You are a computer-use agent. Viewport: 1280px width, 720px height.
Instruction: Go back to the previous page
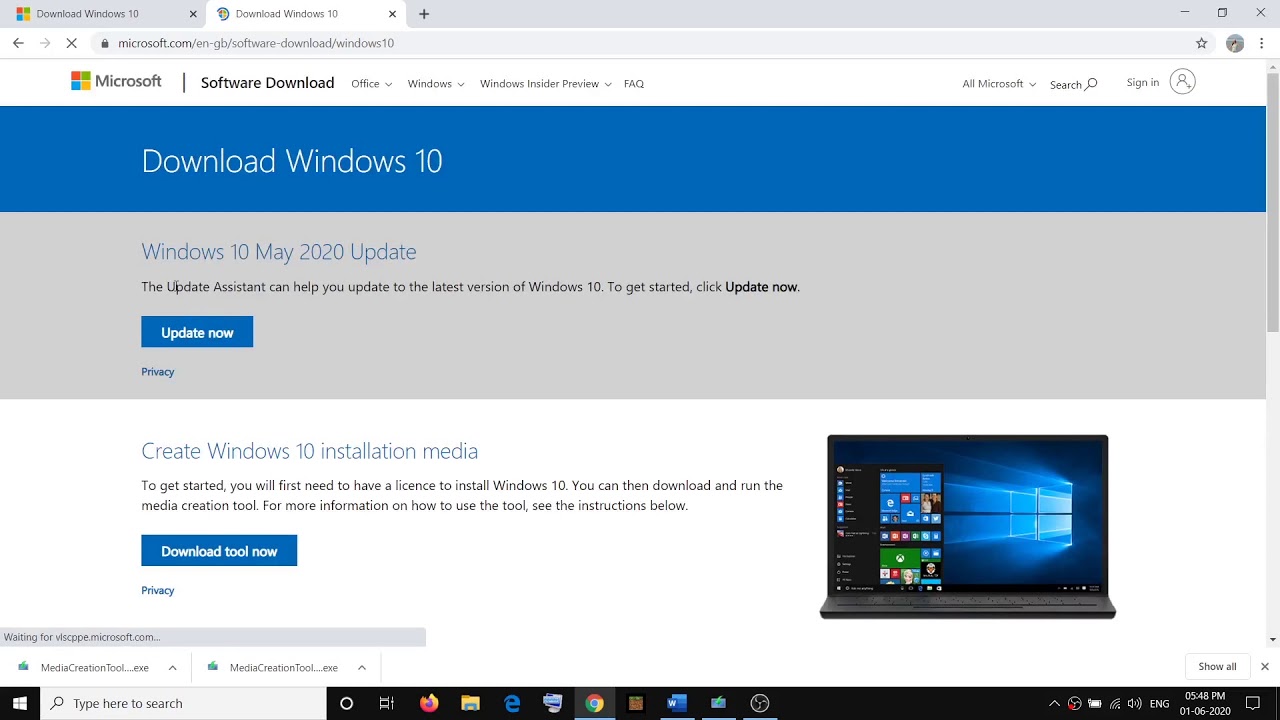[x=18, y=43]
